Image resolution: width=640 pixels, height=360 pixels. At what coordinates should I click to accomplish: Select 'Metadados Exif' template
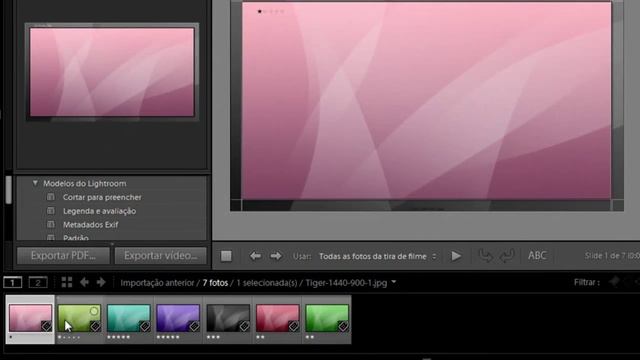click(90, 224)
